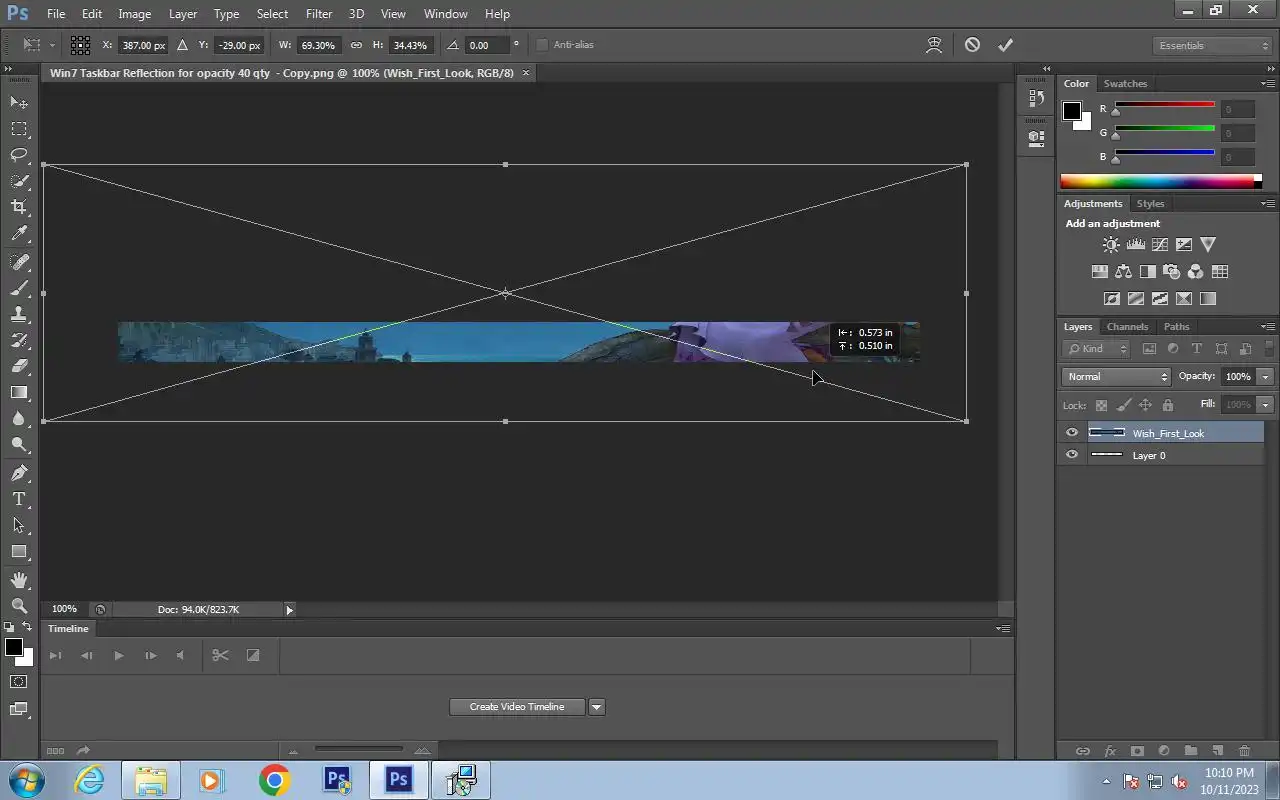Select the Horizontal Type tool

coord(19,499)
